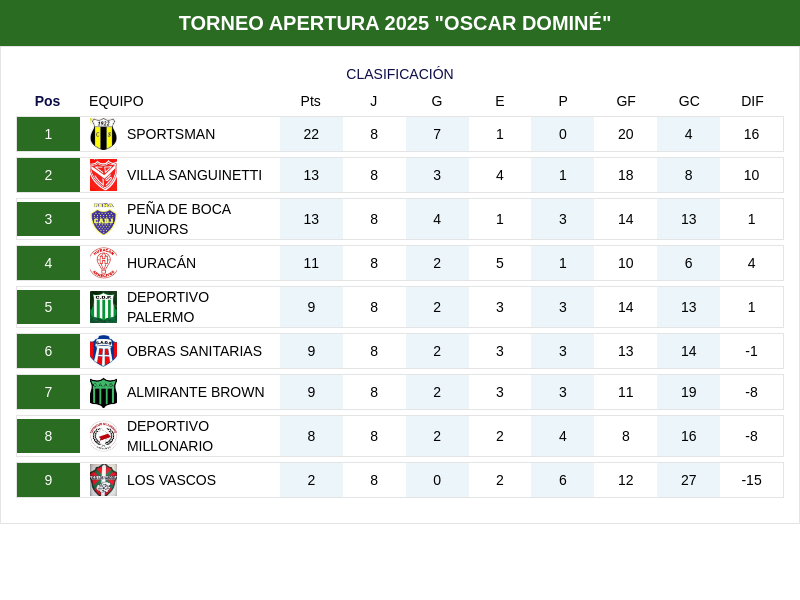Open the Deportivo Palermo crest
800x600 pixels.
103,307
